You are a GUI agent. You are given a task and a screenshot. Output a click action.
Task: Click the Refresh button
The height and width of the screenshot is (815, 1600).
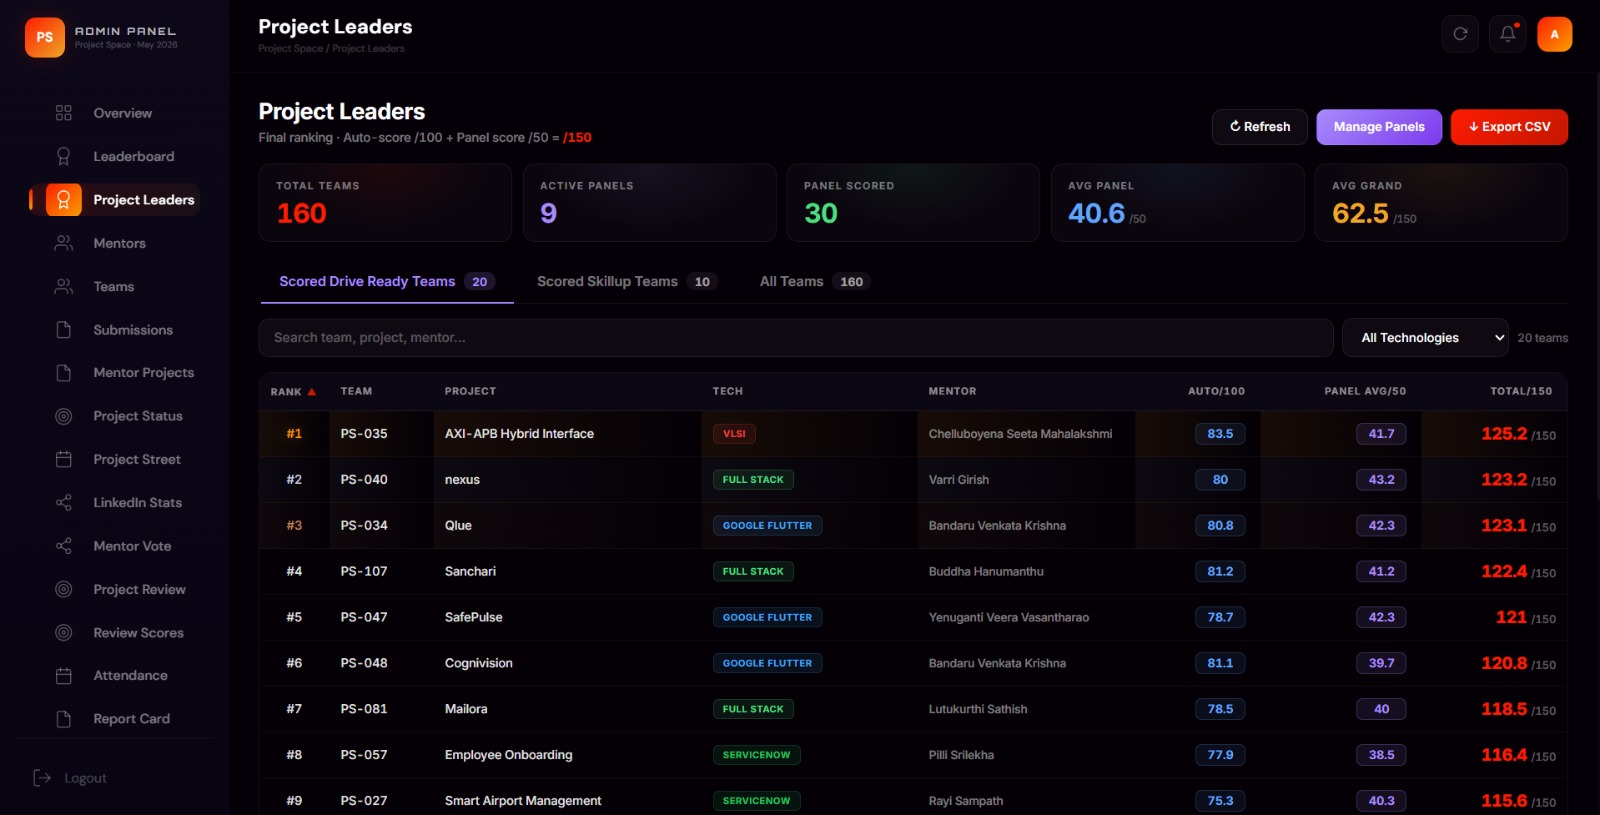pos(1260,127)
